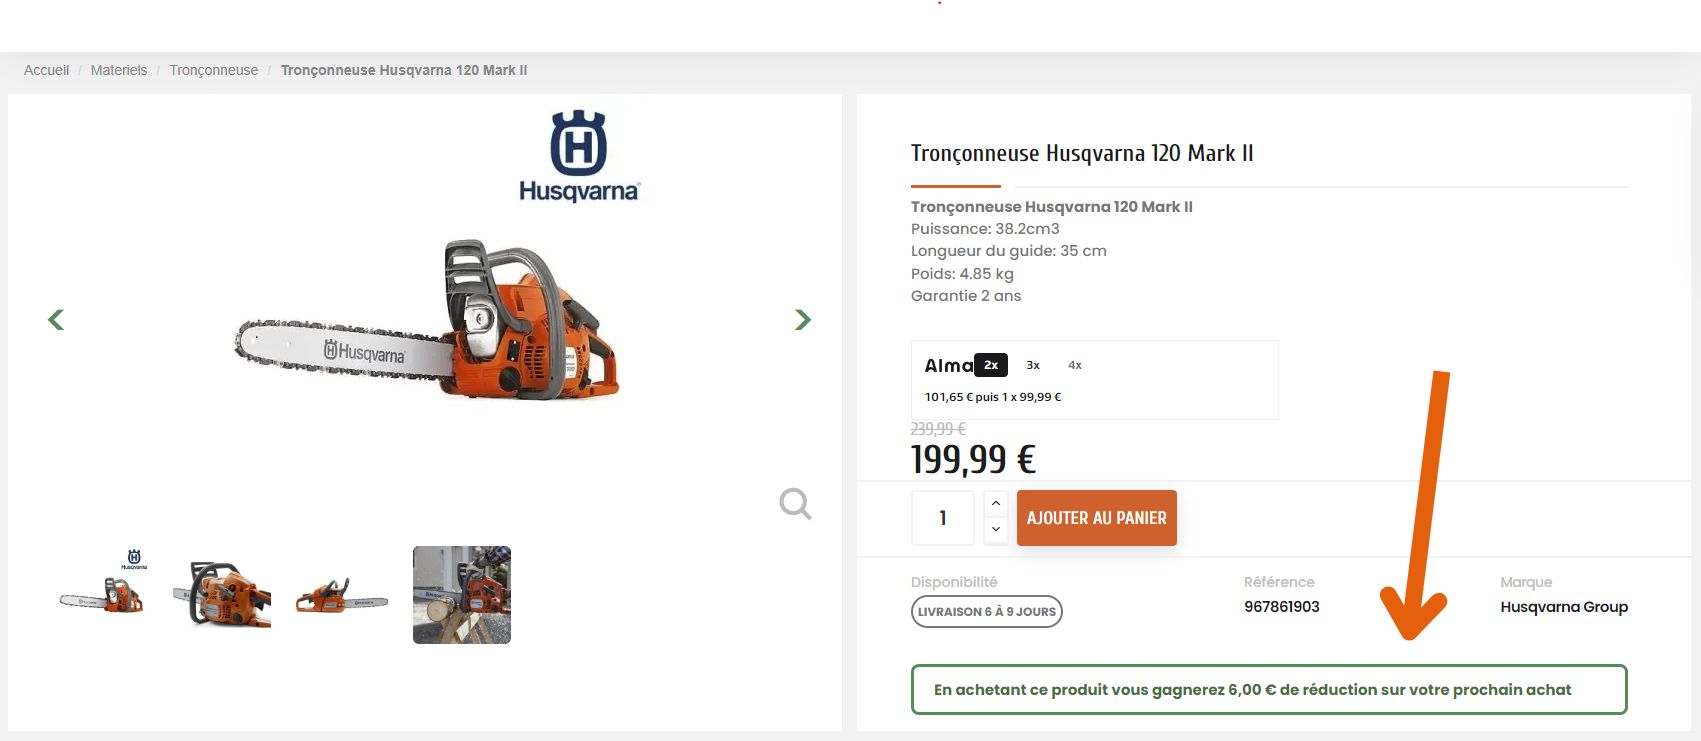Select the second close-up chainsaw thumbnail

click(222, 594)
